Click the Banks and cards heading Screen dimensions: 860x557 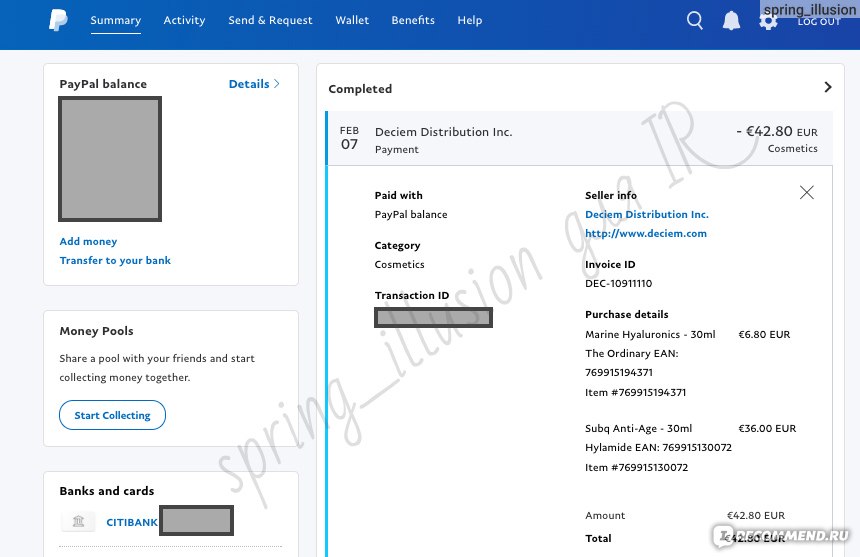107,491
